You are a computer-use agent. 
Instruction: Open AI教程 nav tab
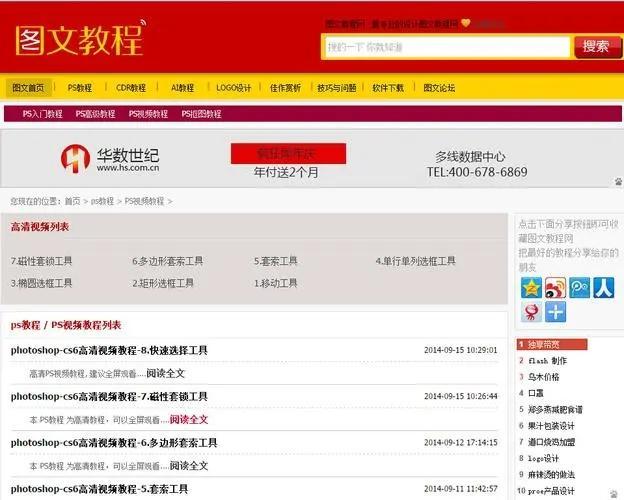pos(183,88)
